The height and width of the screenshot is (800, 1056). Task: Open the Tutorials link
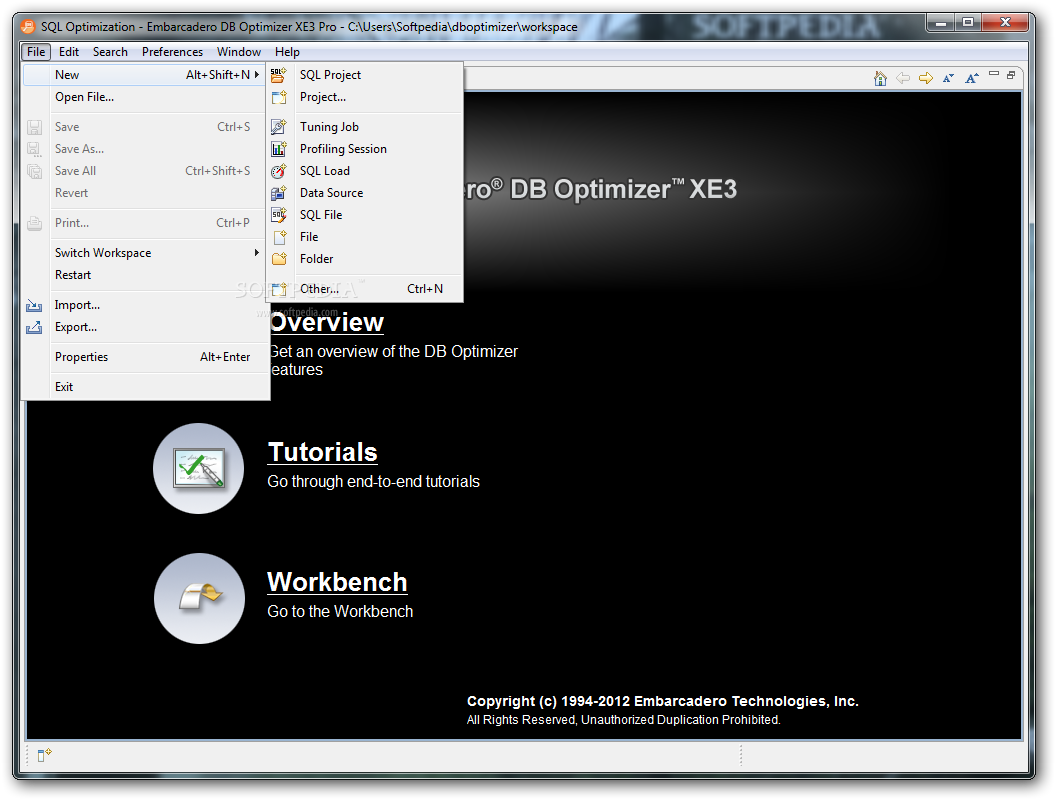coord(323,453)
